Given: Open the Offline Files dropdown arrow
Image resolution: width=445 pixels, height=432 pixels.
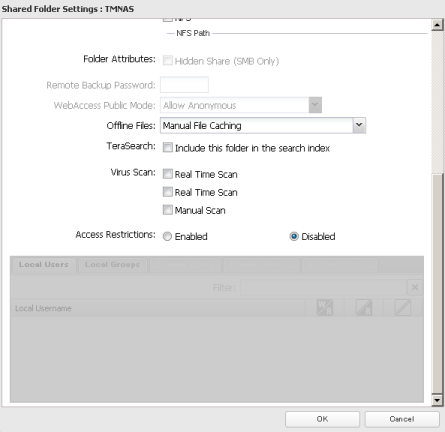Looking at the screenshot, I should tap(359, 125).
